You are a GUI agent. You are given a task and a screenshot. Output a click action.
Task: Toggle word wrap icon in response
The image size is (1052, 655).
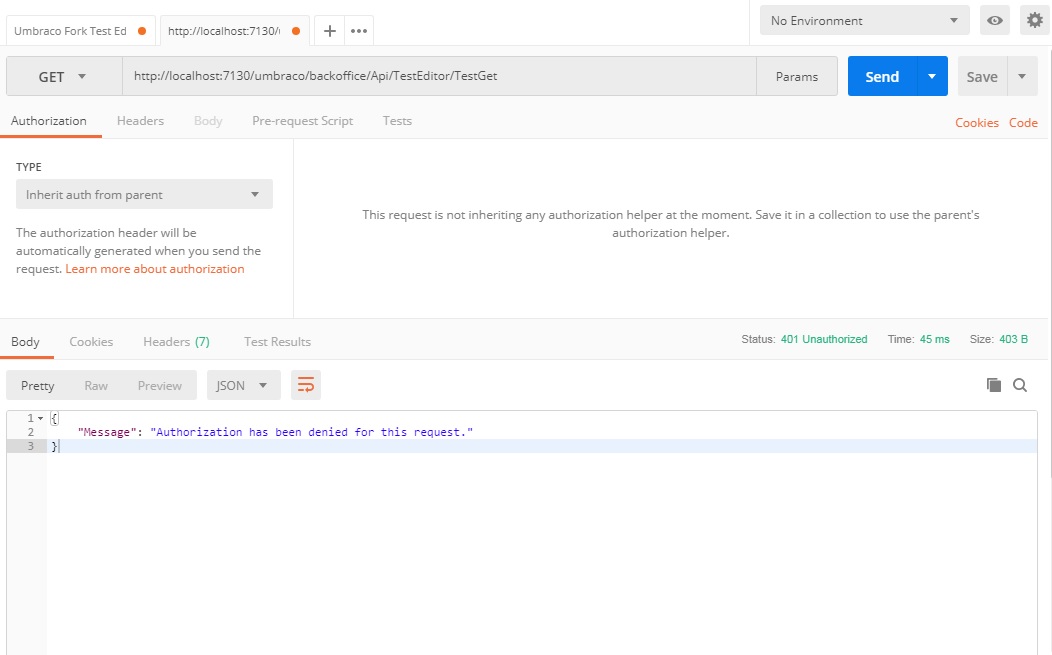306,385
